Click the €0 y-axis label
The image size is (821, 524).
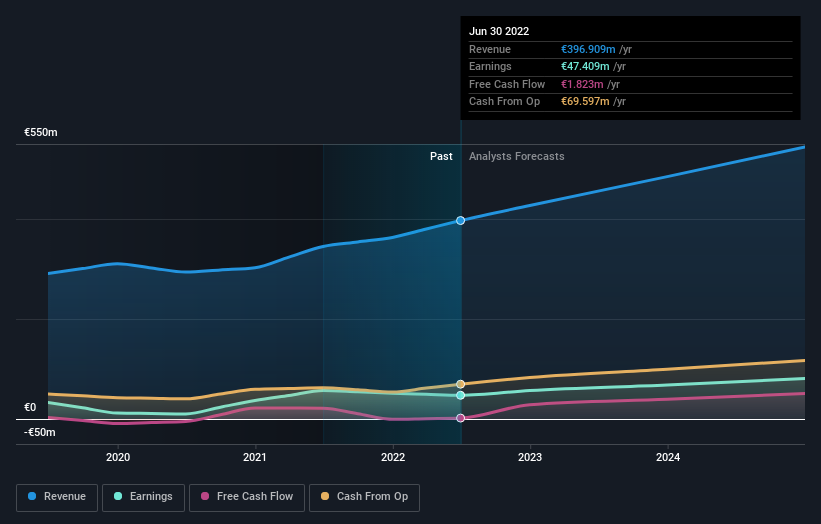coord(30,407)
